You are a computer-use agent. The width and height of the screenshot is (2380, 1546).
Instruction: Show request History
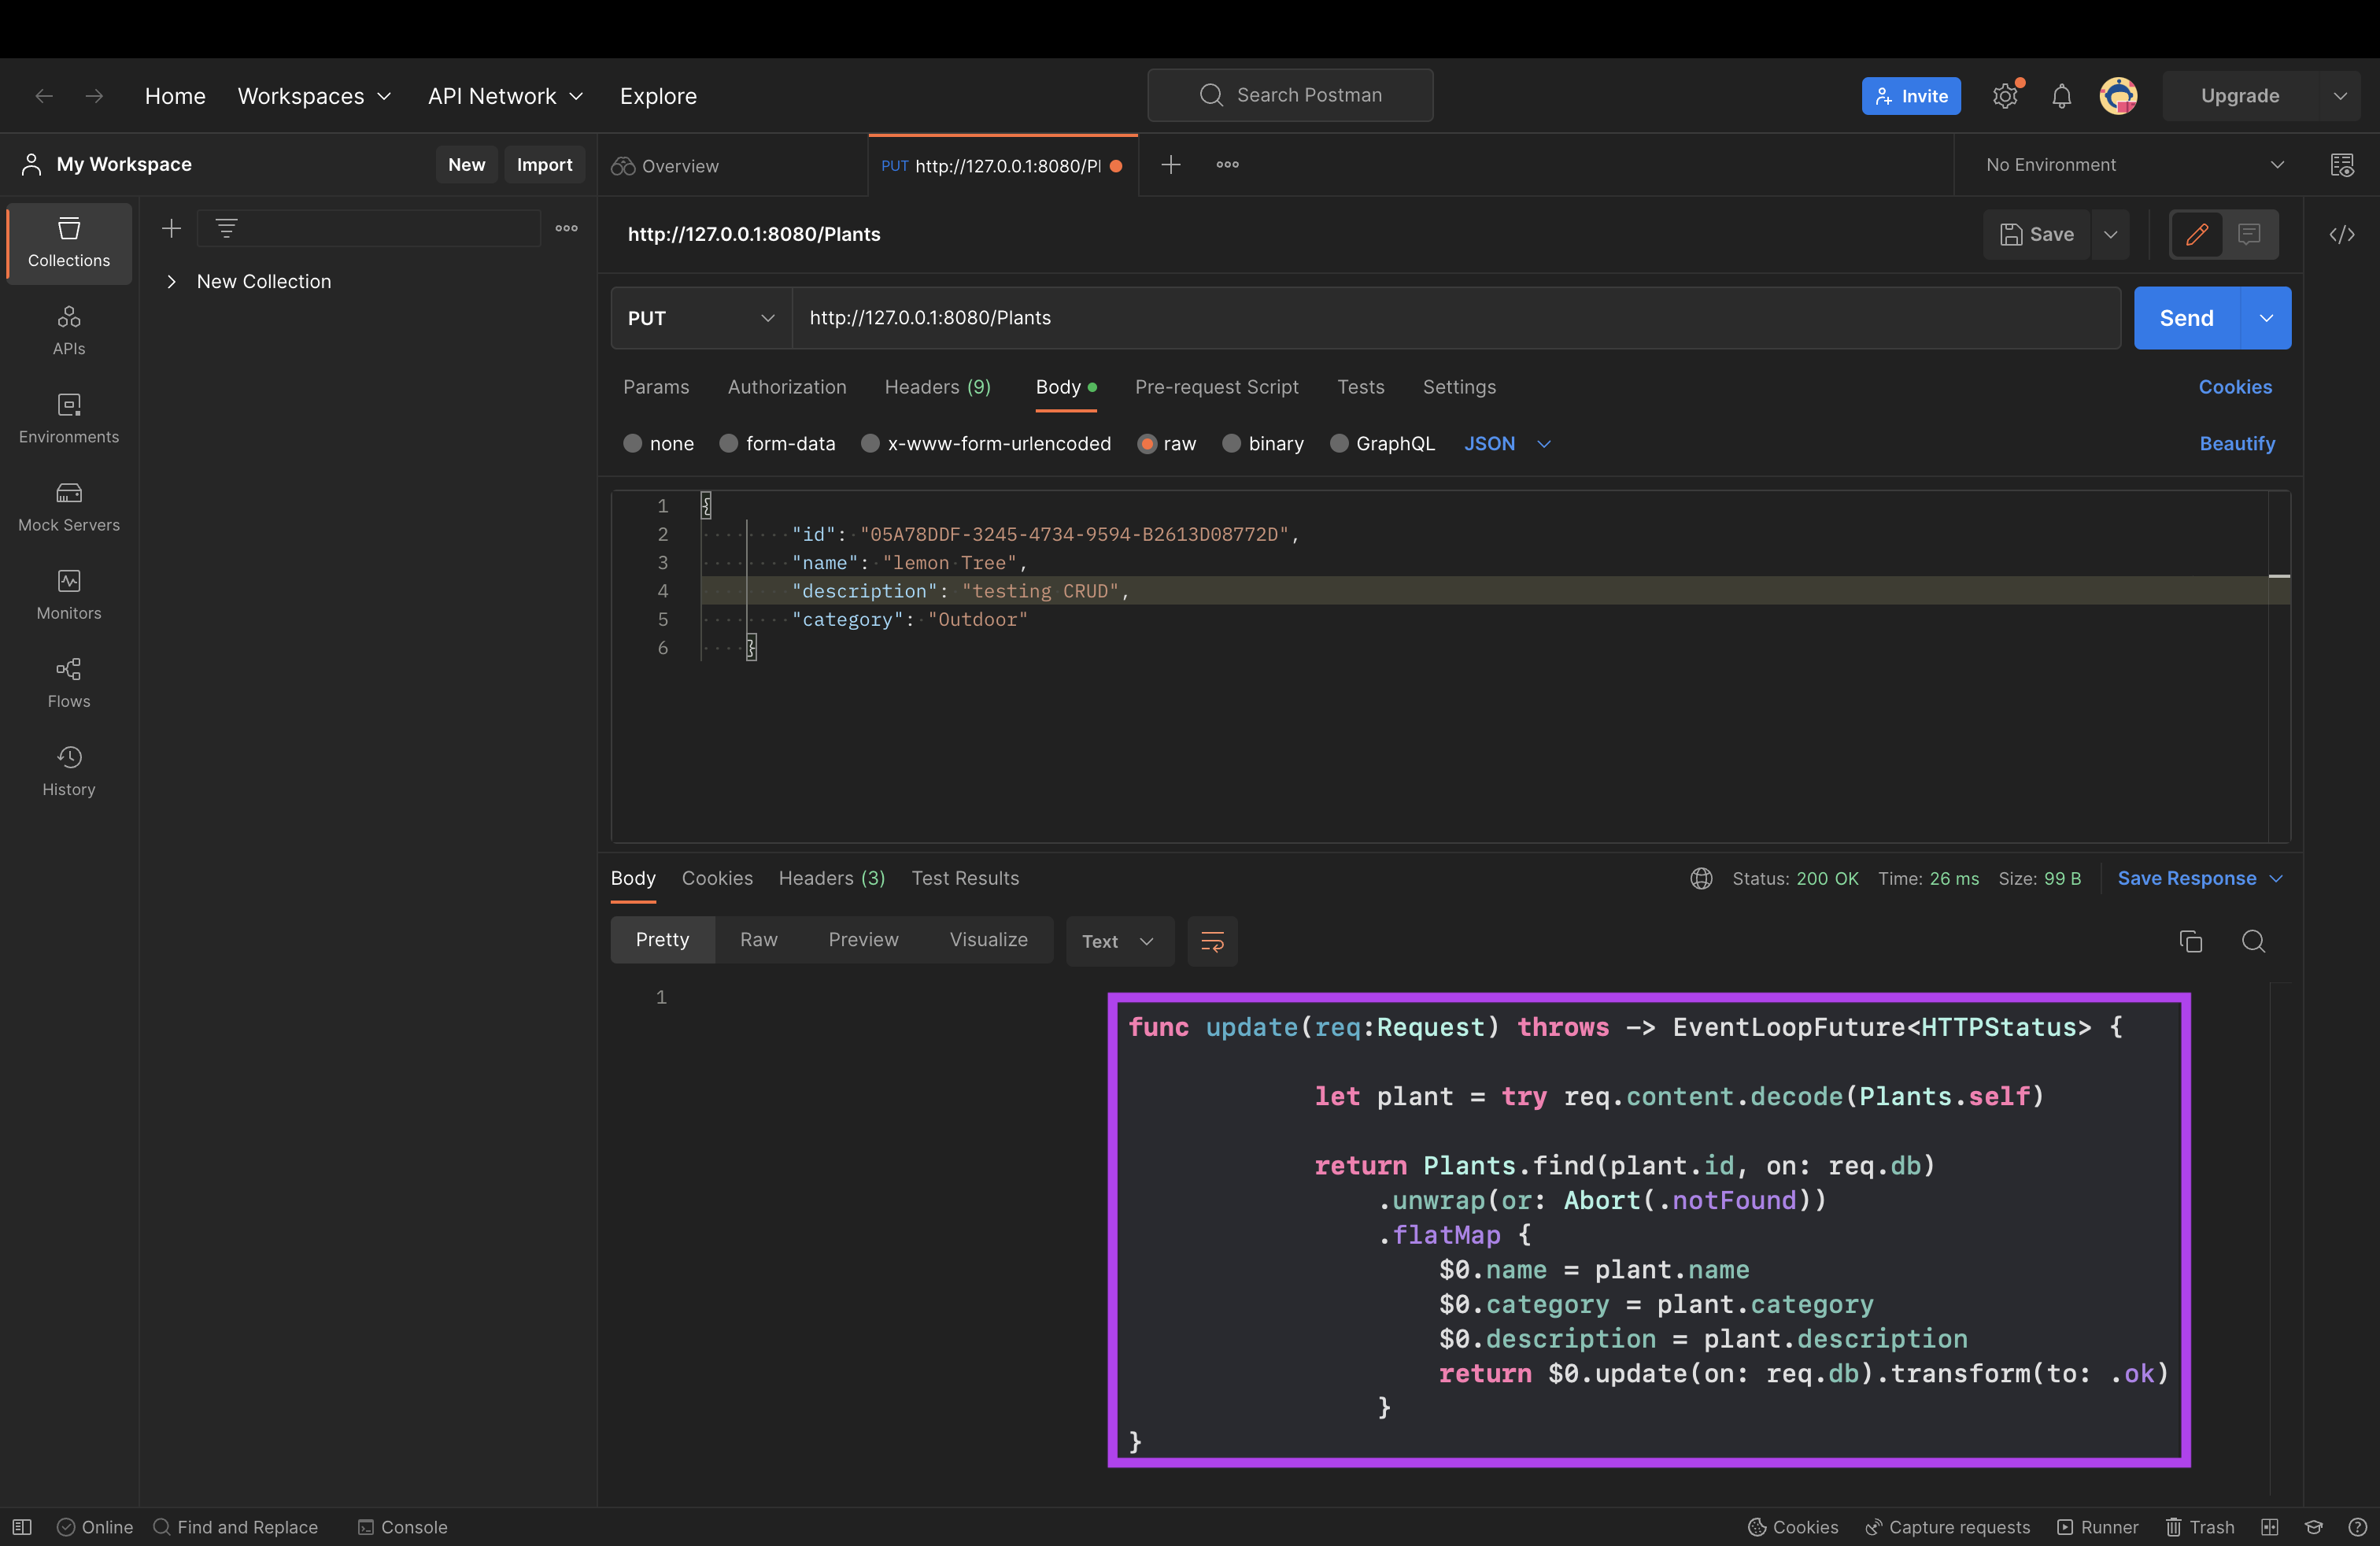(x=68, y=770)
